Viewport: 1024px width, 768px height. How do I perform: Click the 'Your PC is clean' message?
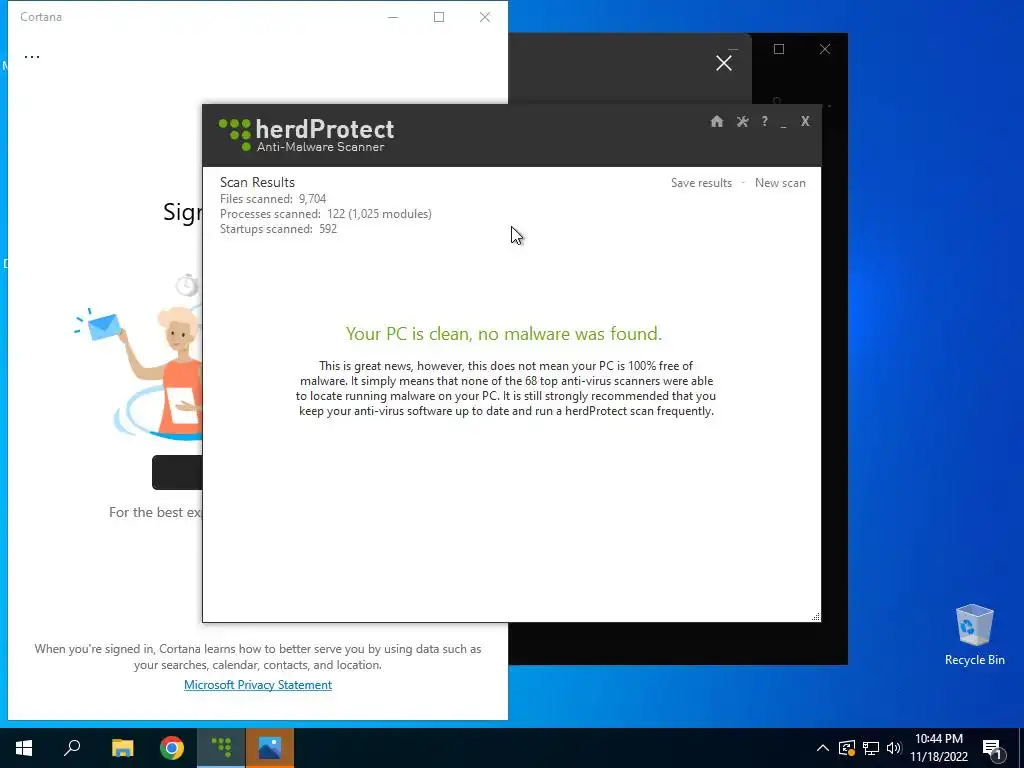point(504,334)
